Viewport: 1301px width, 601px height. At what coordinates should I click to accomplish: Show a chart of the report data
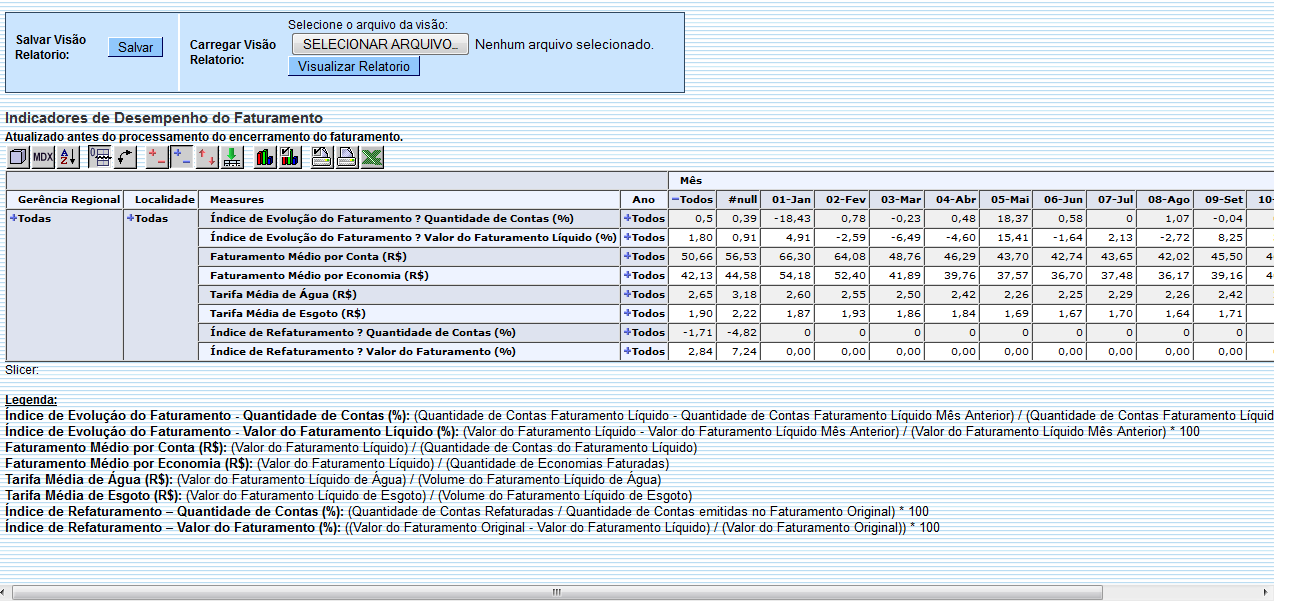266,156
